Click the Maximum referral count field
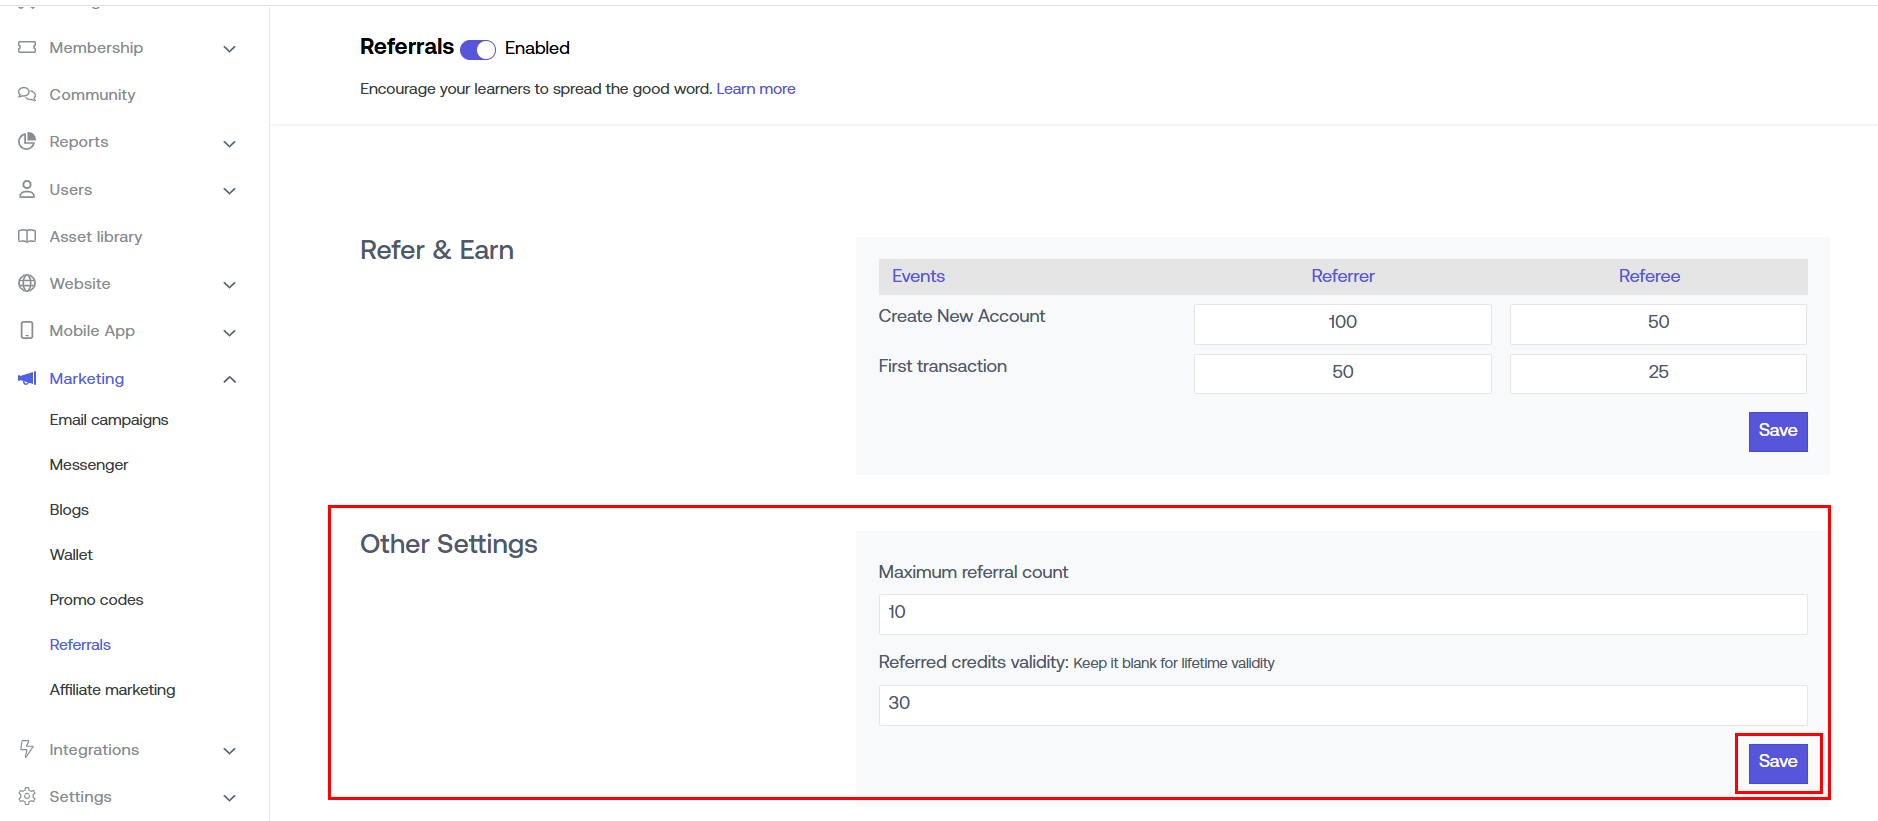1878x821 pixels. click(x=1342, y=613)
